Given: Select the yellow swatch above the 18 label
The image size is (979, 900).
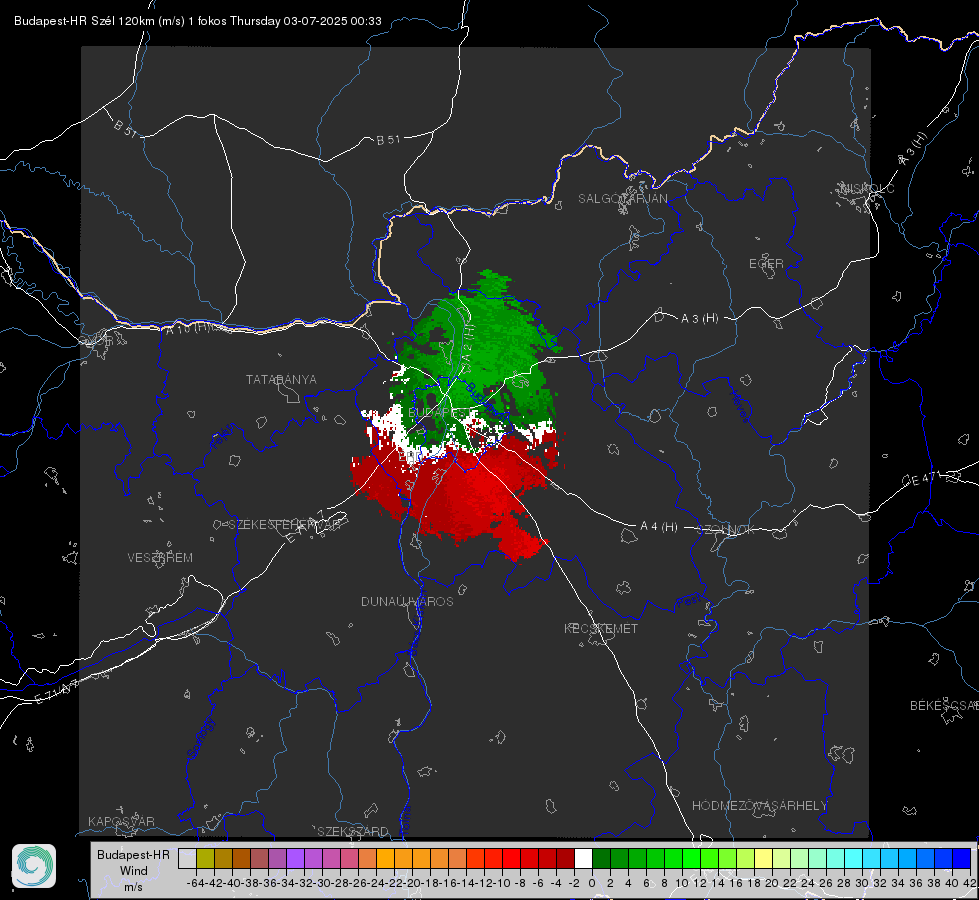Looking at the screenshot, I should point(764,858).
